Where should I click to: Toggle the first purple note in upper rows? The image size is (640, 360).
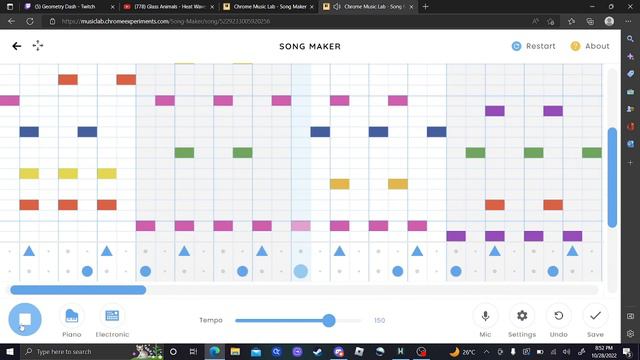pos(495,111)
